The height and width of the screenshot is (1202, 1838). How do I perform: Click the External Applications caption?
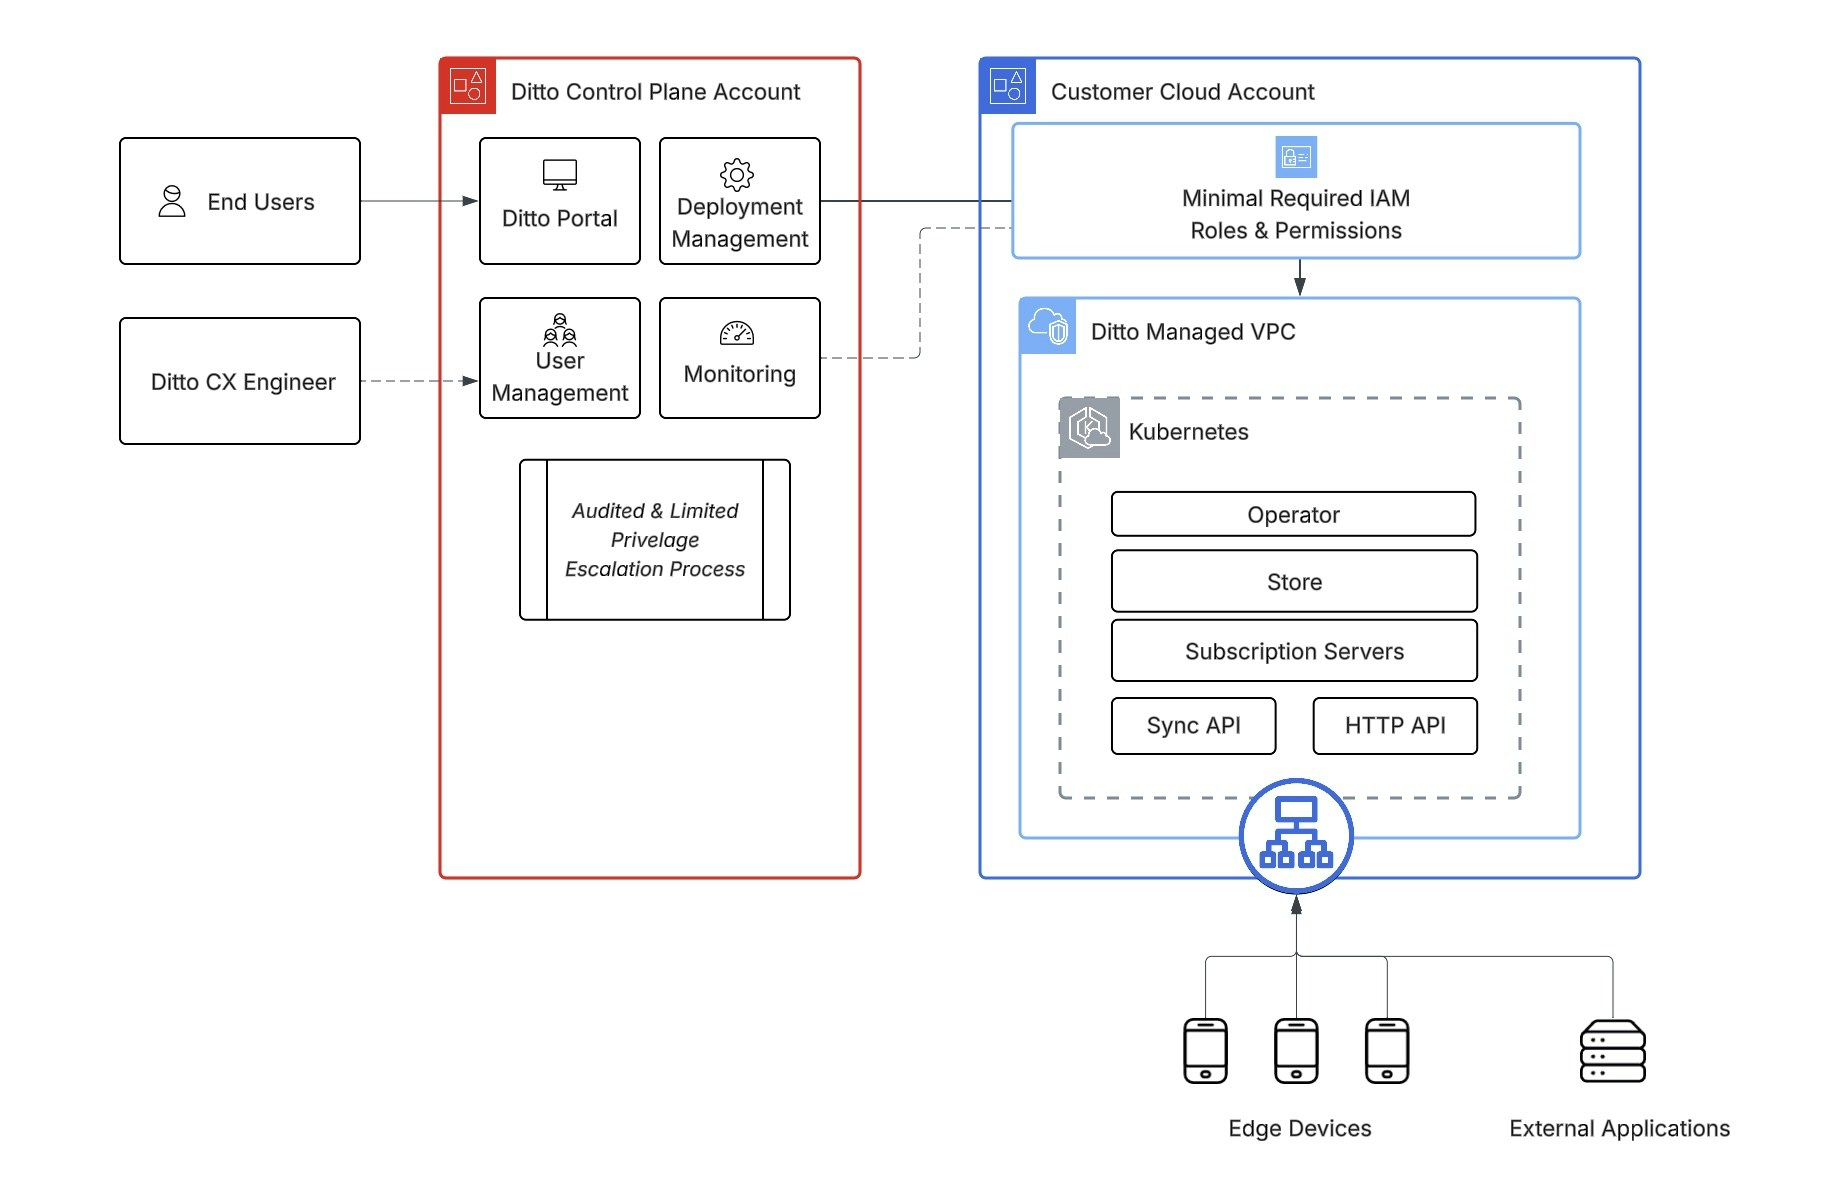[1620, 1128]
